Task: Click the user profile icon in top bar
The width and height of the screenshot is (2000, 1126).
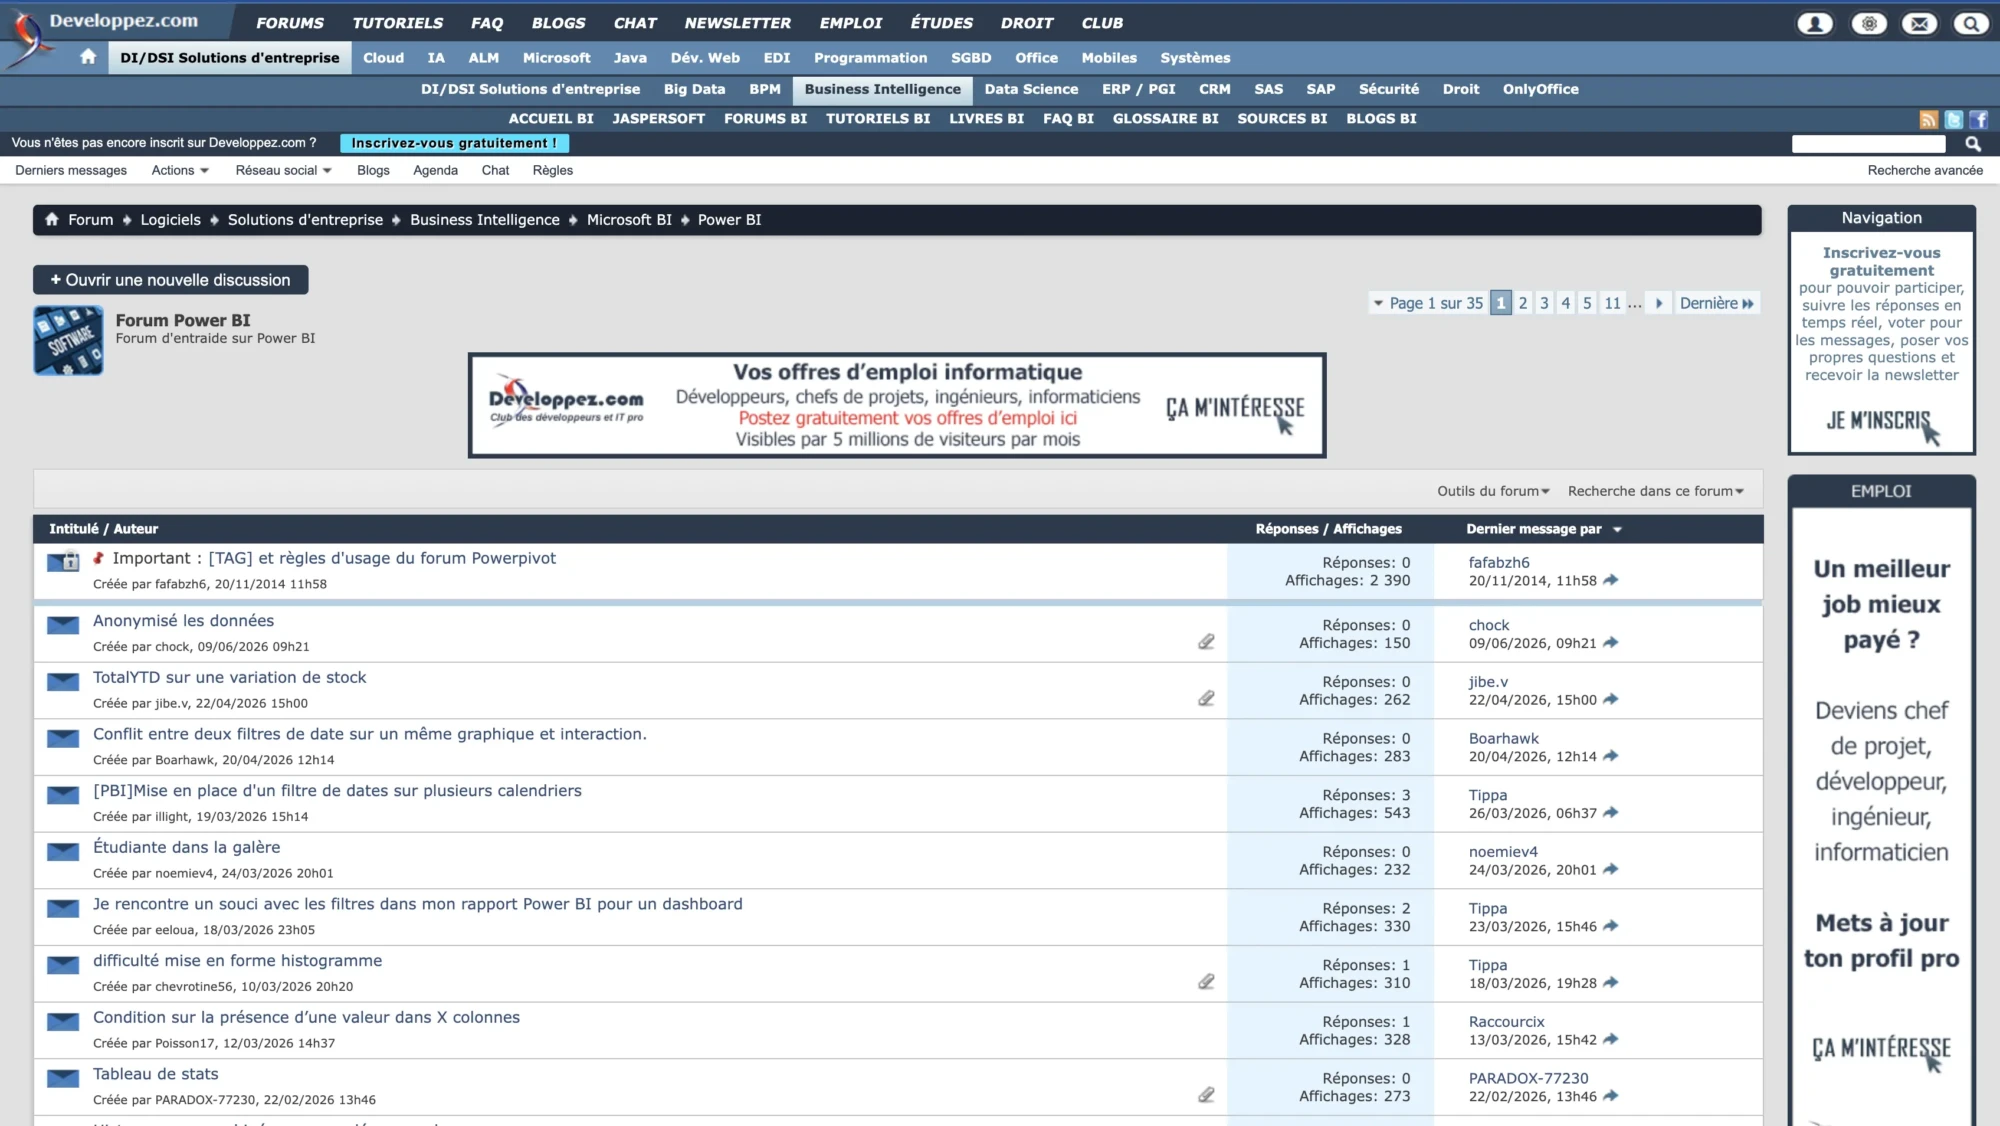Action: (1815, 23)
